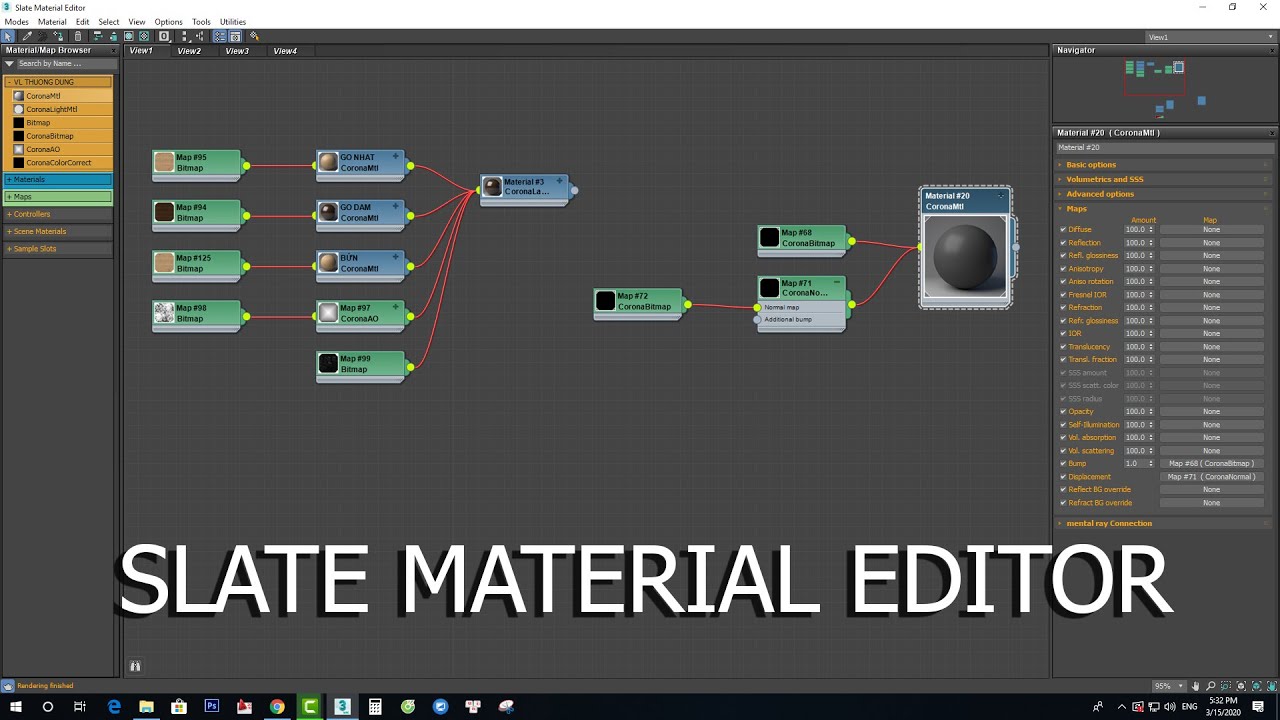
Task: Expand the Advanced options rollout
Action: pos(1164,194)
